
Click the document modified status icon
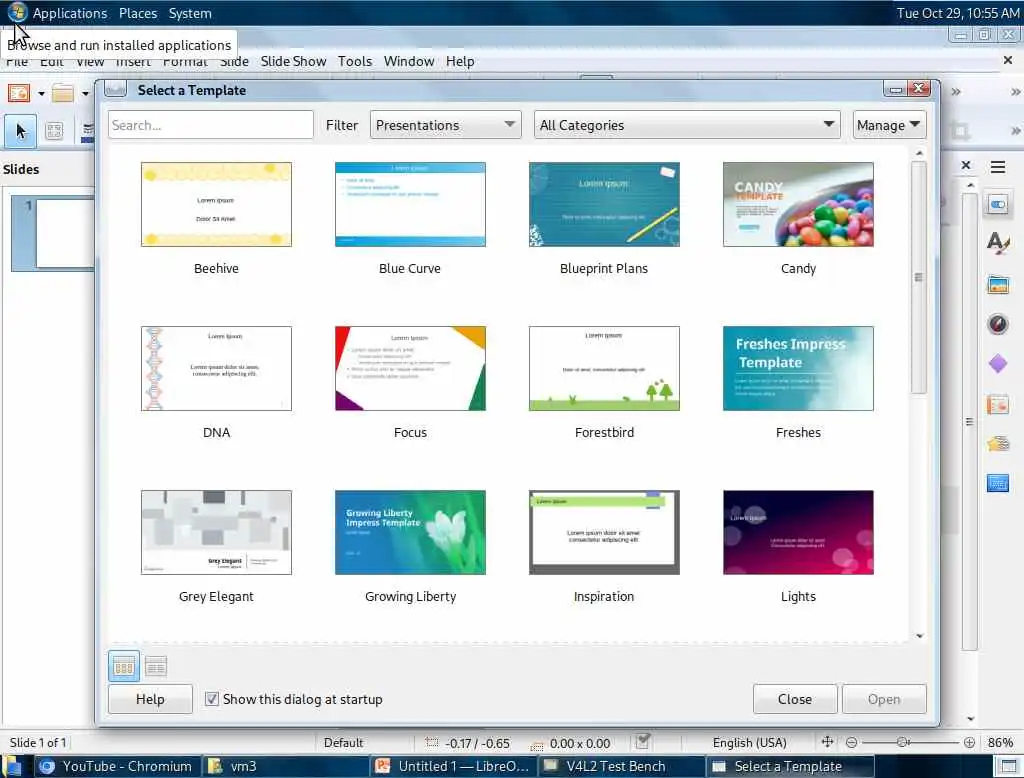pos(643,741)
